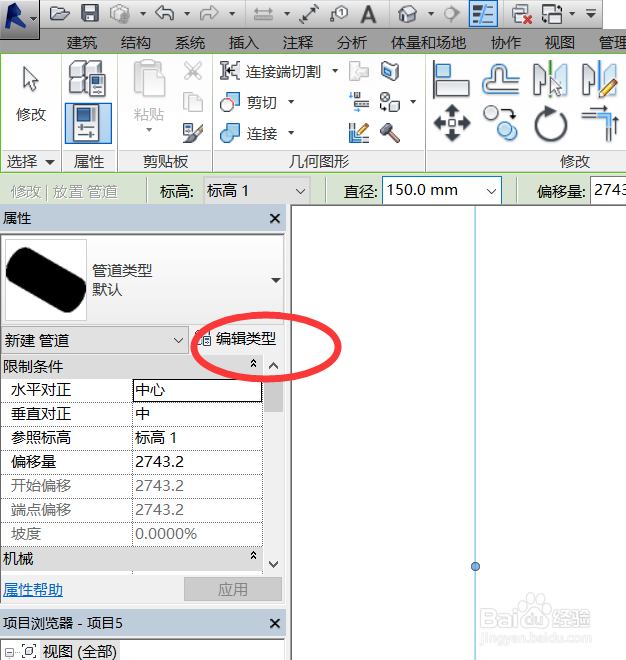Open the 体量和场地 ribbon tab

coord(428,43)
